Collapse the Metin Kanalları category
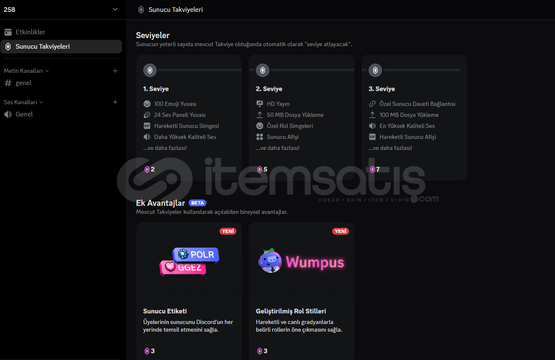Image resolution: width=555 pixels, height=360 pixels. (x=26, y=71)
